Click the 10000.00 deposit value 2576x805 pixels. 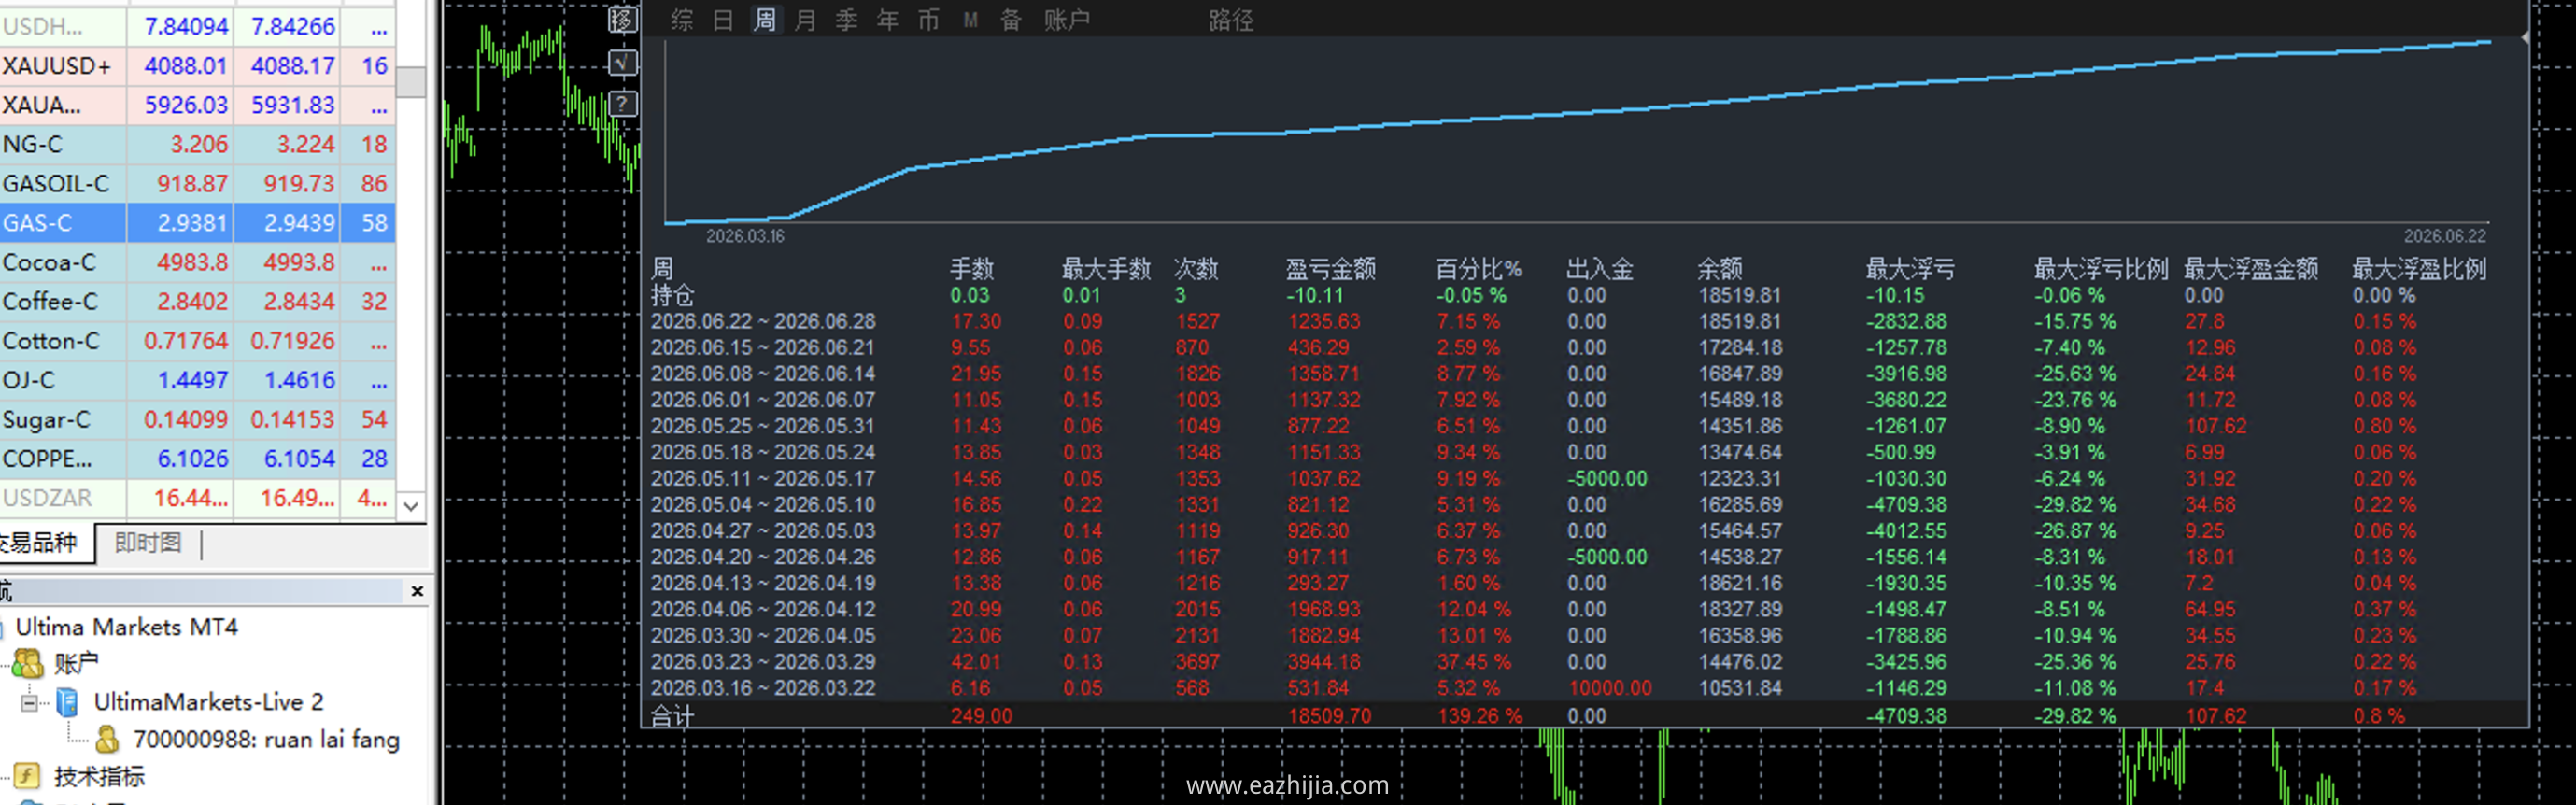click(x=1609, y=688)
